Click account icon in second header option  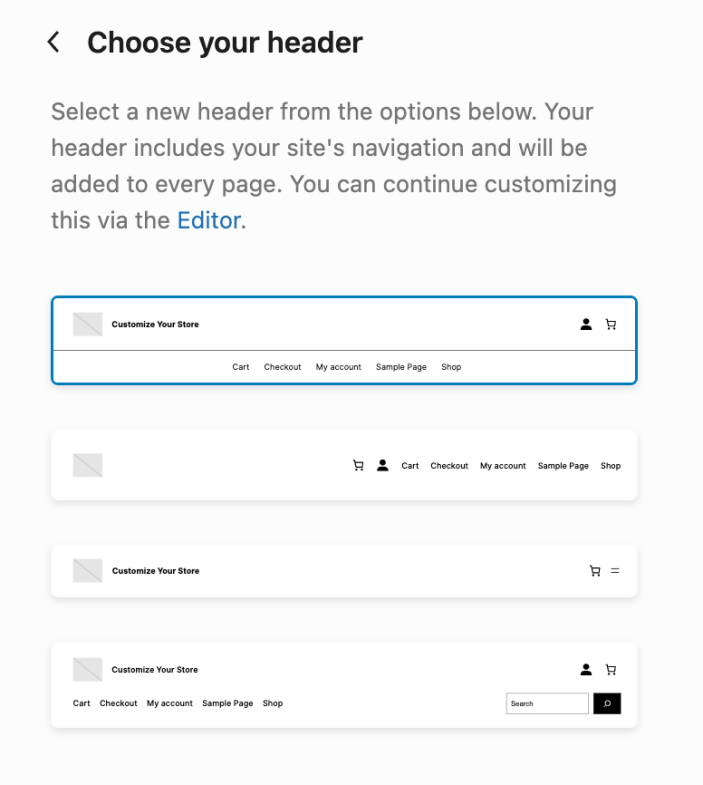(383, 466)
